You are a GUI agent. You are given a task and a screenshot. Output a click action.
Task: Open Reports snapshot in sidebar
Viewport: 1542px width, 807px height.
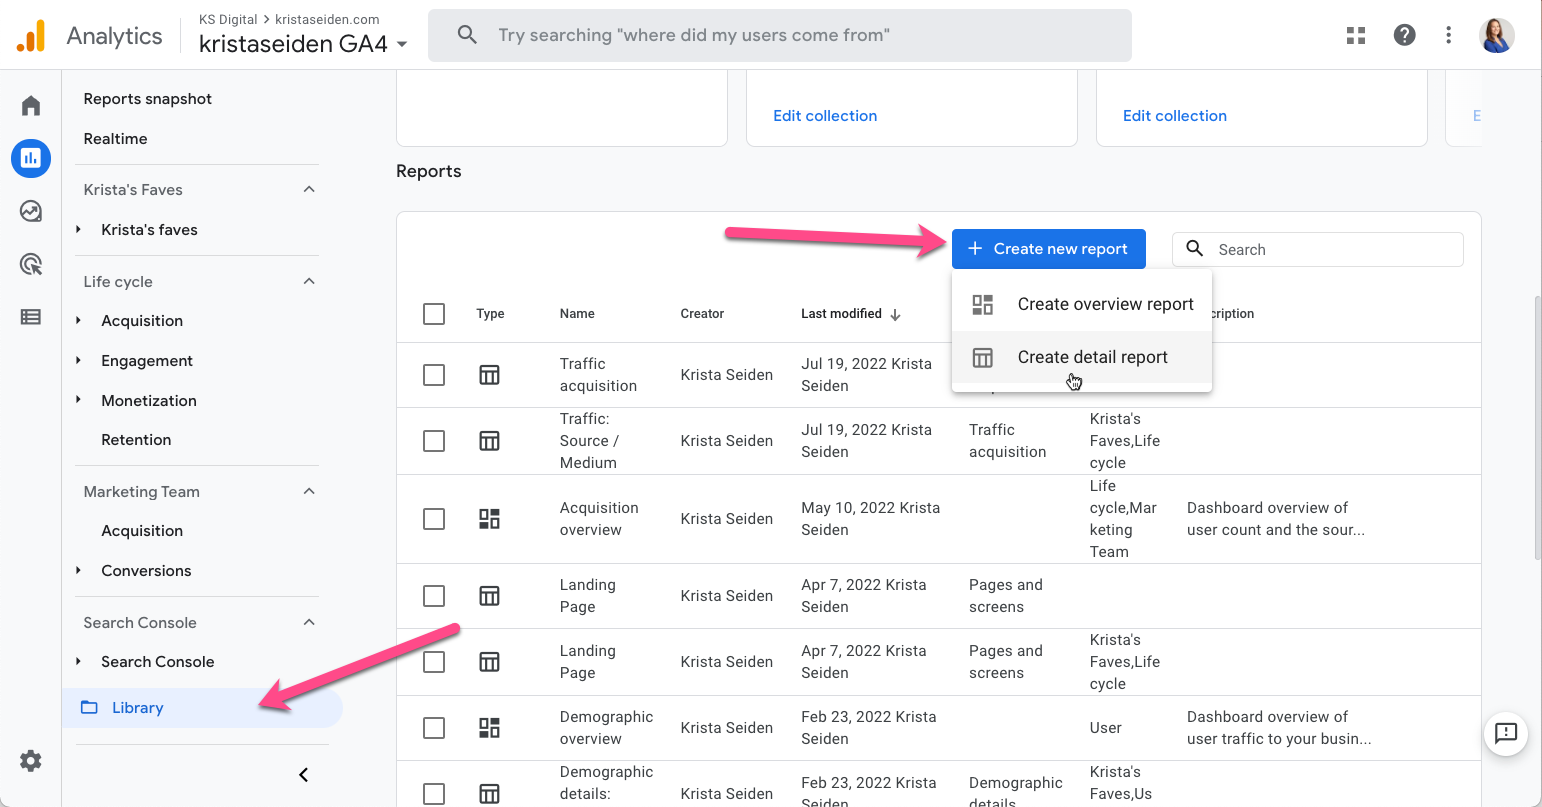click(x=148, y=99)
